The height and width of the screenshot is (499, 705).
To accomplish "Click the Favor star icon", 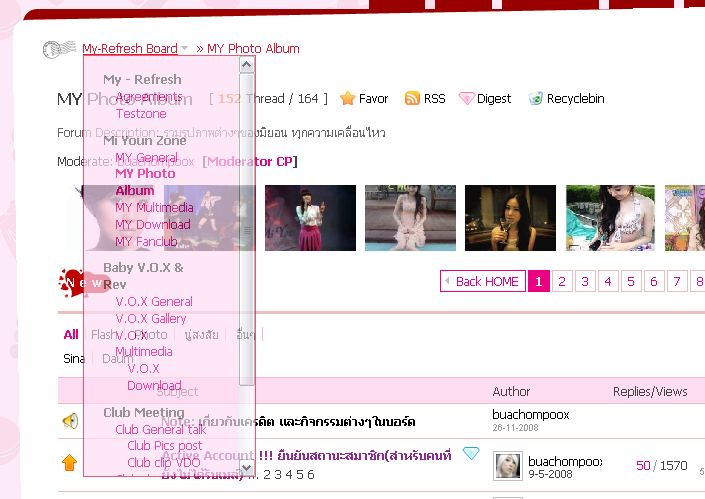I will coord(348,98).
